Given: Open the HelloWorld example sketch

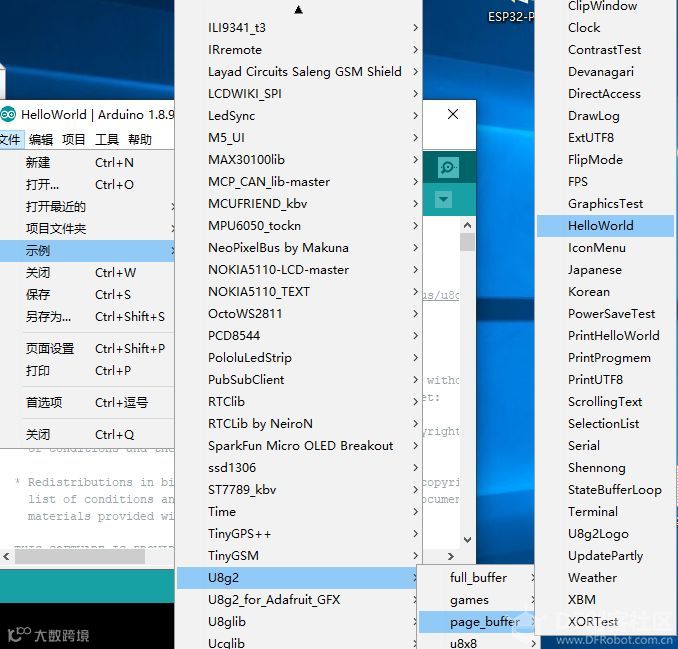Looking at the screenshot, I should (605, 226).
